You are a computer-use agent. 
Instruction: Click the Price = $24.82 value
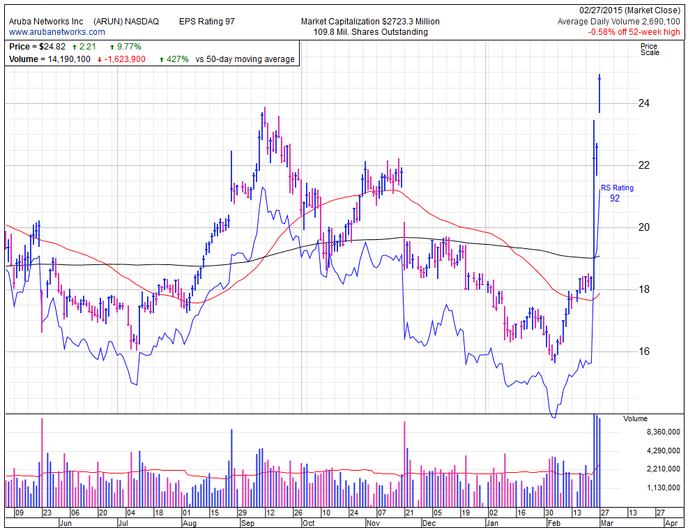(x=37, y=47)
